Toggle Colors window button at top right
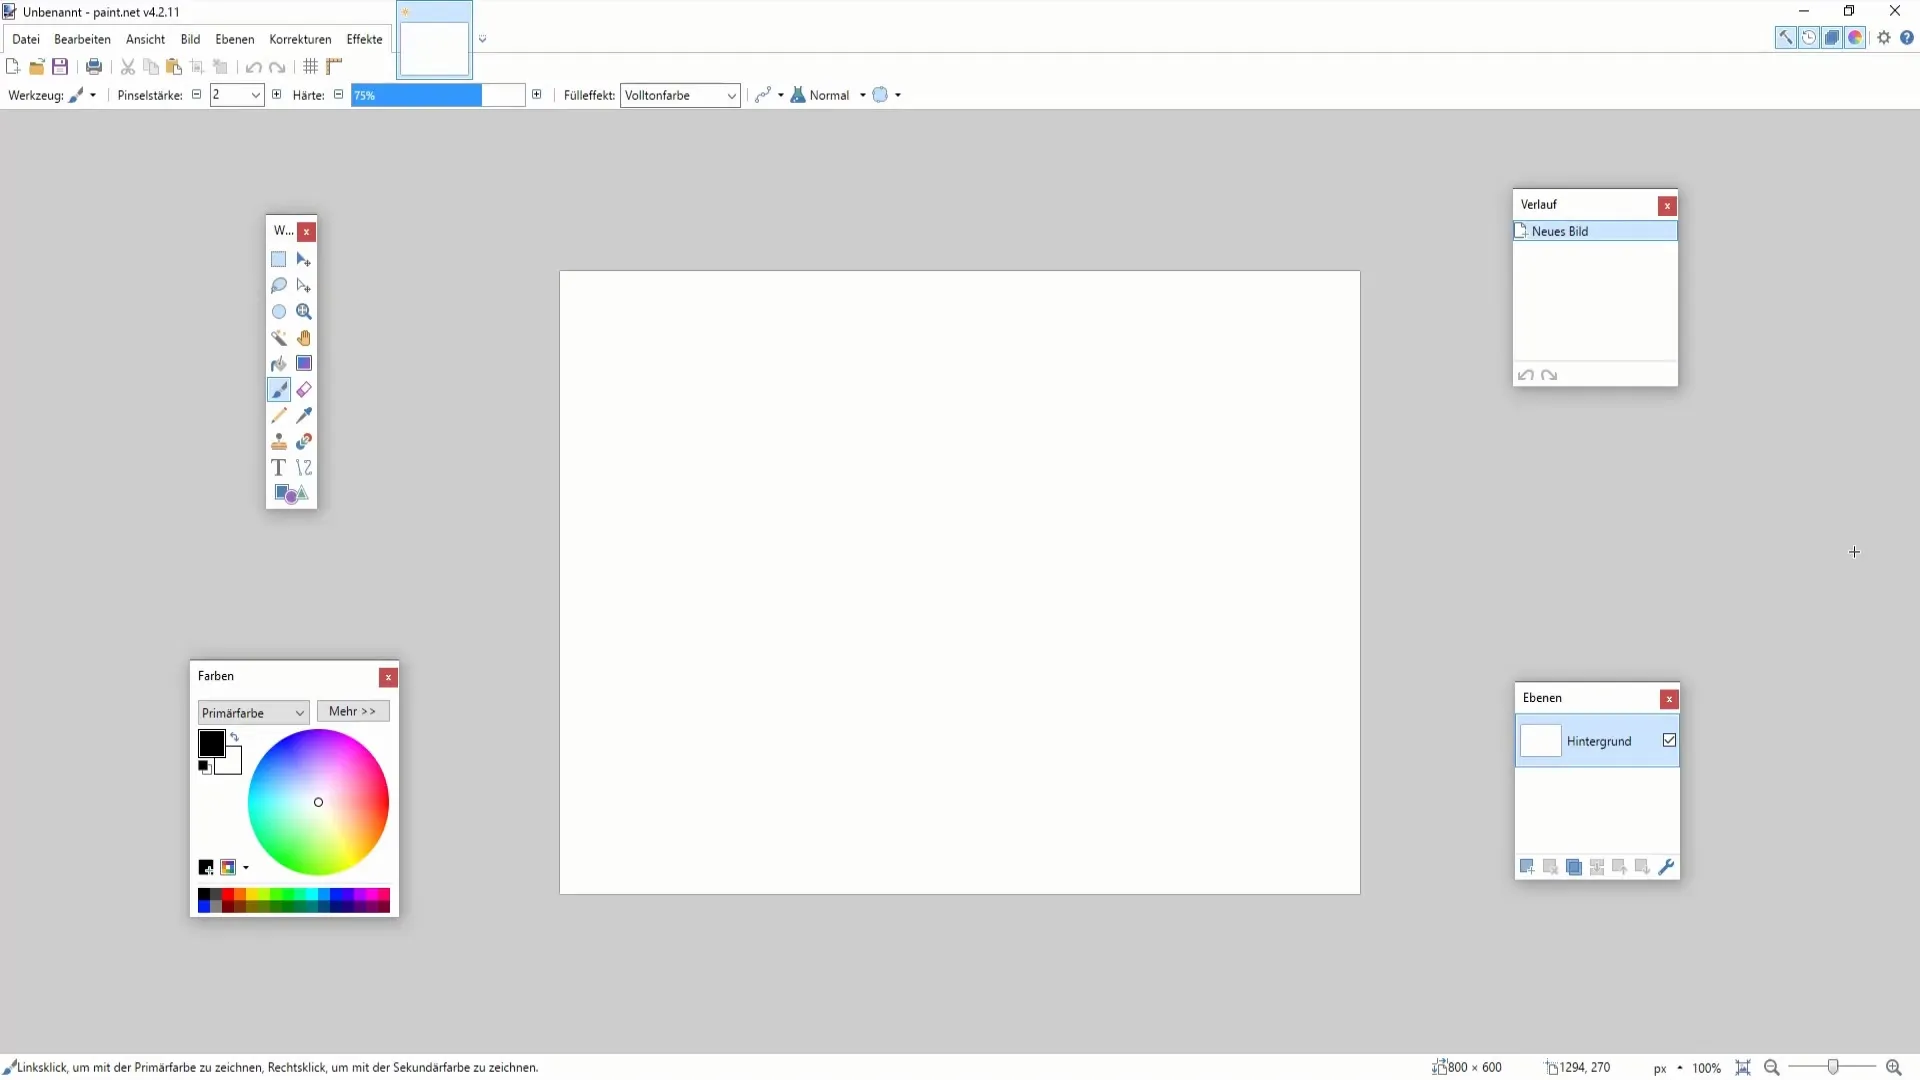Image resolution: width=1920 pixels, height=1080 pixels. click(1855, 38)
